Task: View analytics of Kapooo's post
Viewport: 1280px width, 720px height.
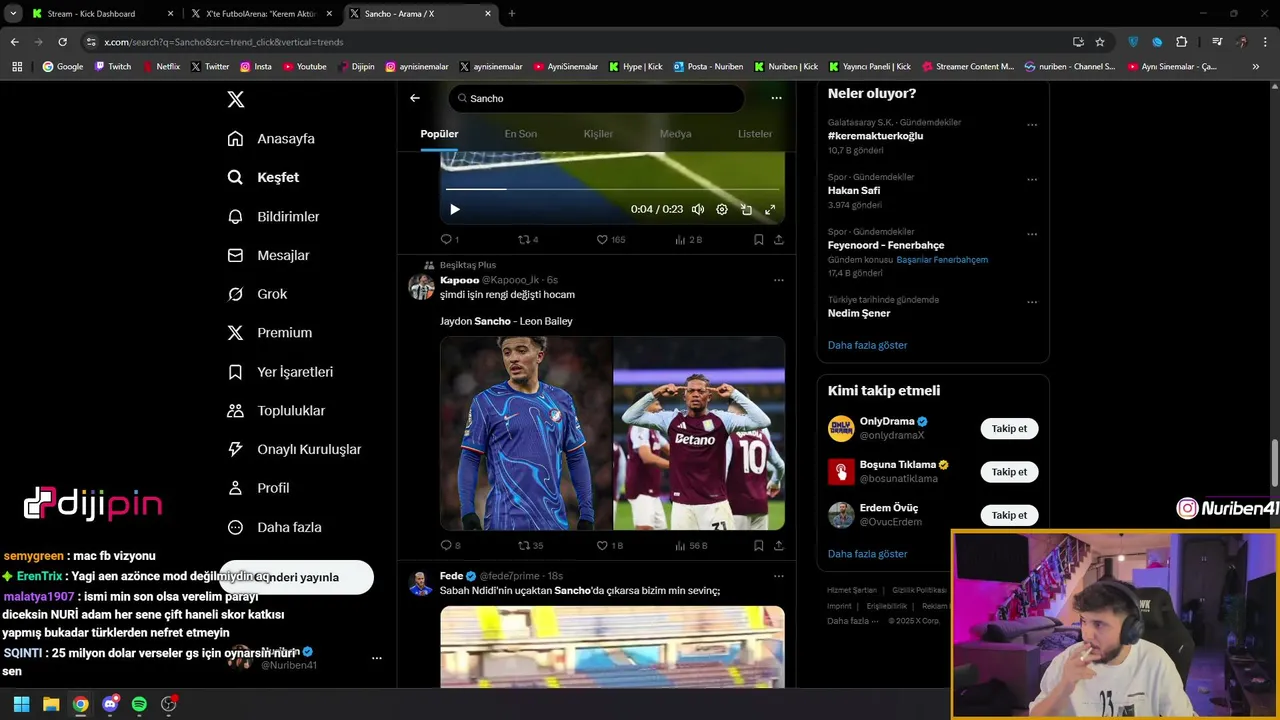Action: tap(691, 546)
